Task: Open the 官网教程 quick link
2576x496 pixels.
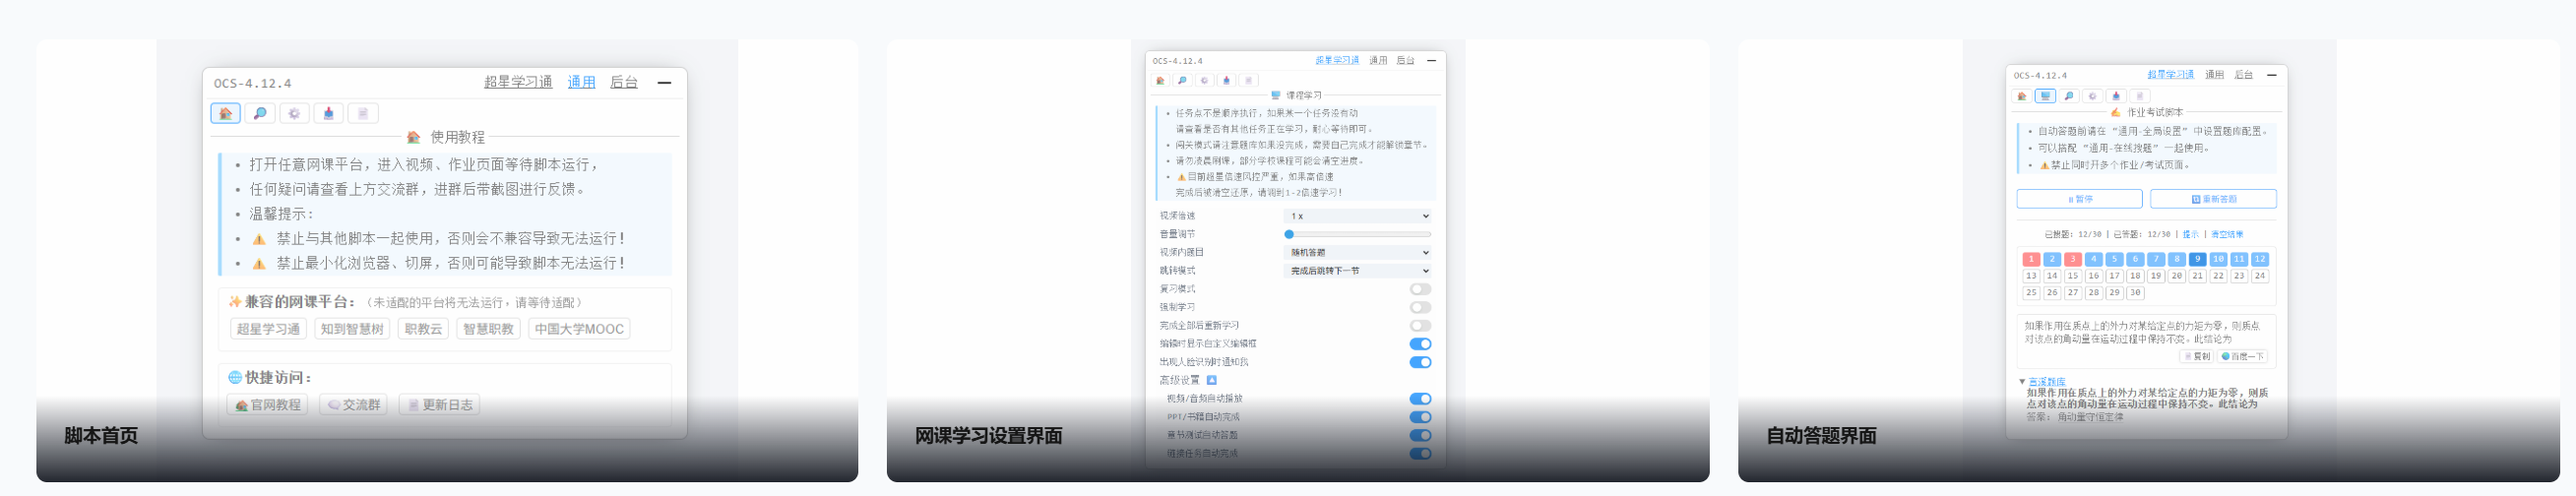Action: 268,405
